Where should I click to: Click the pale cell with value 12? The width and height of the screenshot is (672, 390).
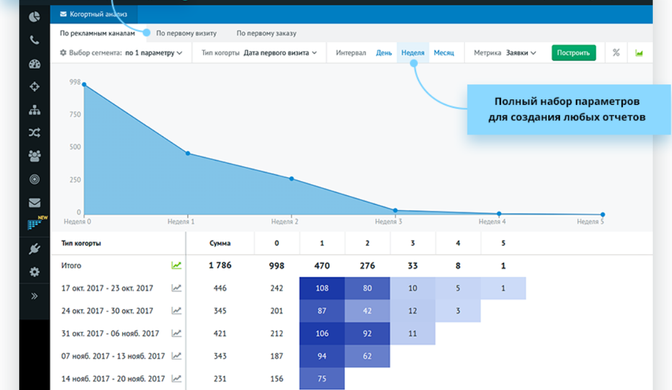pos(413,311)
